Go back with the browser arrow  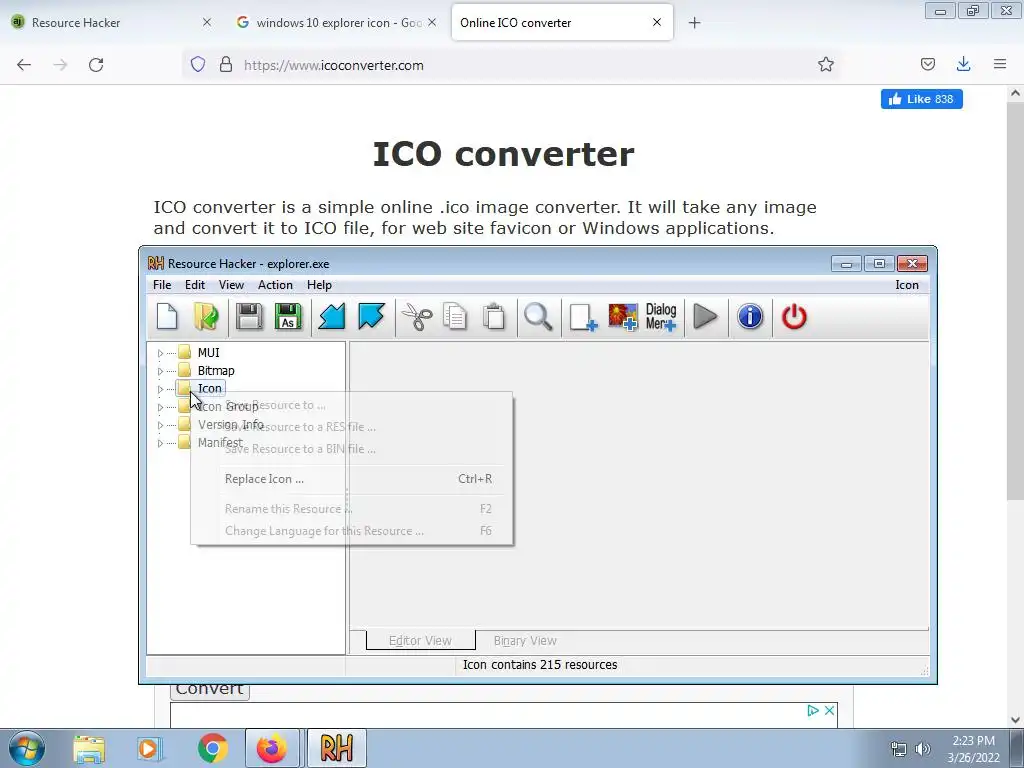point(24,65)
